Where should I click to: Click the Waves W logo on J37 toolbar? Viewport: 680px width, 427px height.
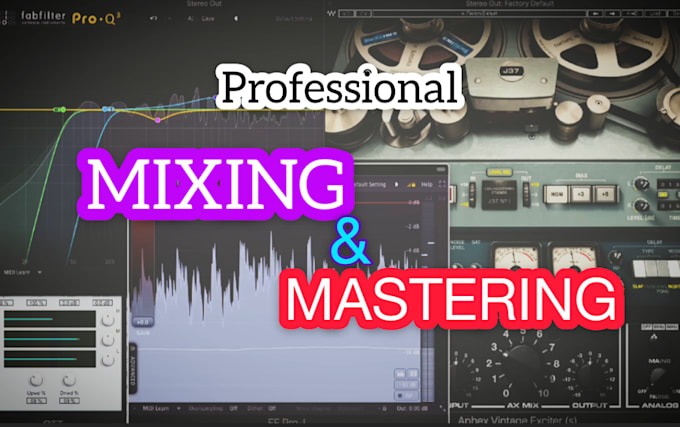pyautogui.click(x=331, y=13)
